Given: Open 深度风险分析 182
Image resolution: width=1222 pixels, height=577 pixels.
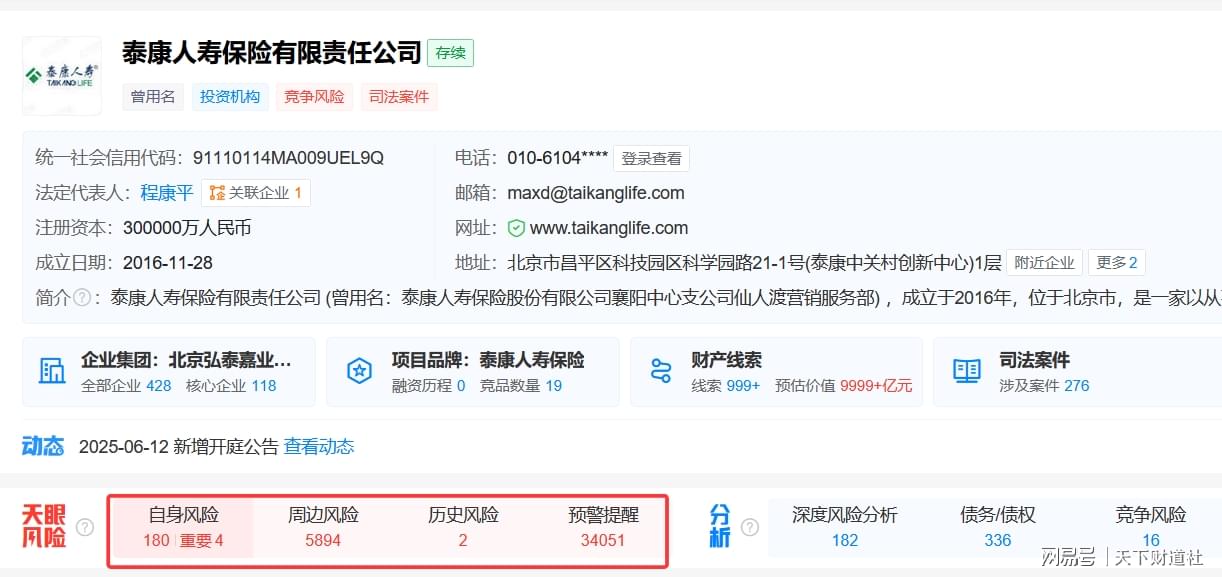Looking at the screenshot, I should [x=845, y=527].
